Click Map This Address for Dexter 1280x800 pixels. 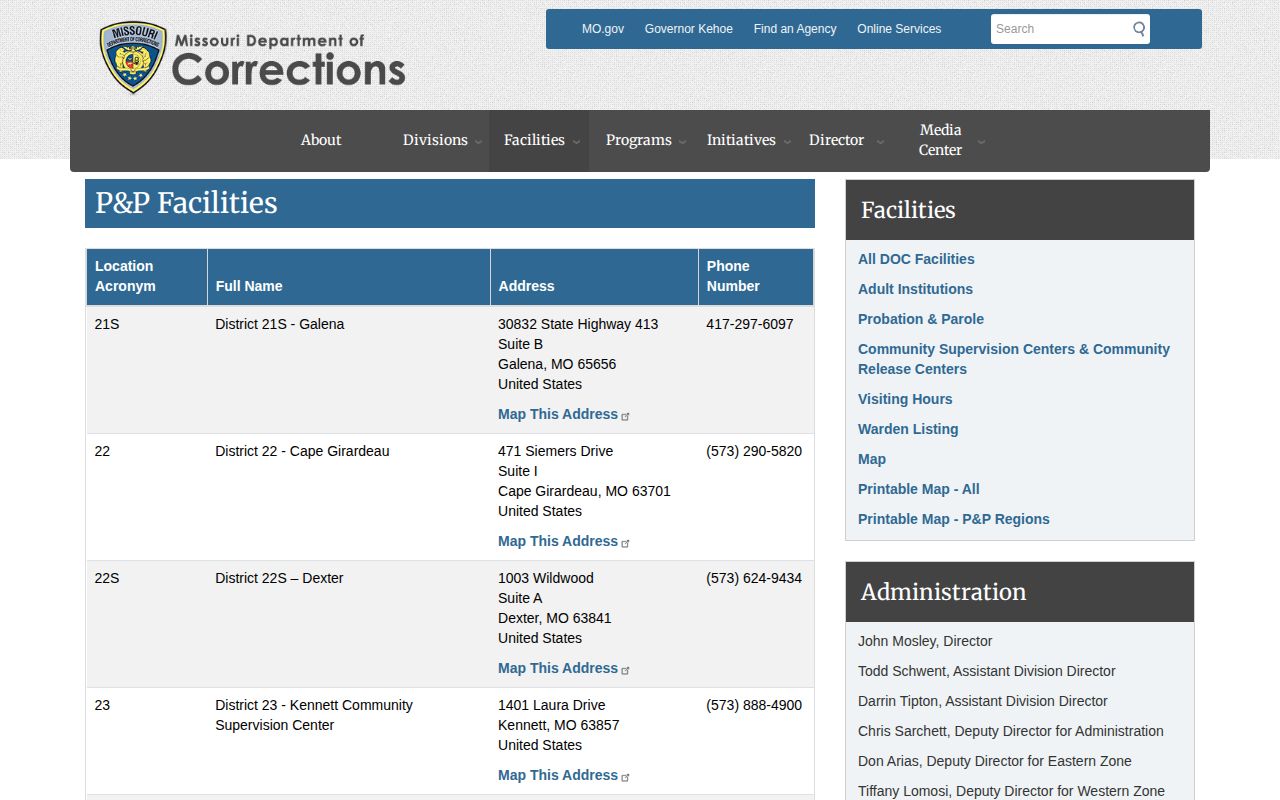(558, 668)
